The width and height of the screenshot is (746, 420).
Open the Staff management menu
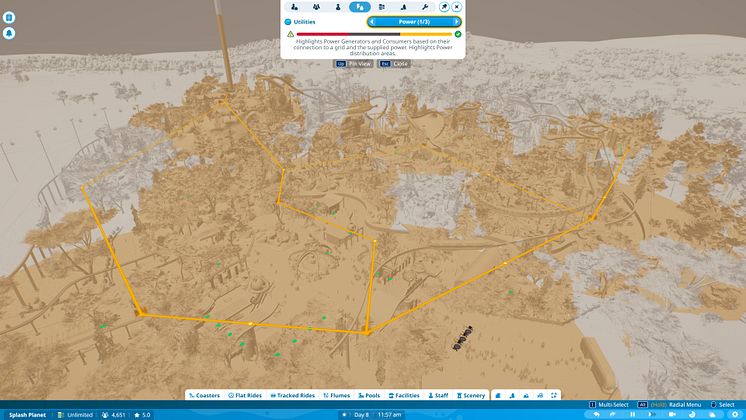pos(441,395)
